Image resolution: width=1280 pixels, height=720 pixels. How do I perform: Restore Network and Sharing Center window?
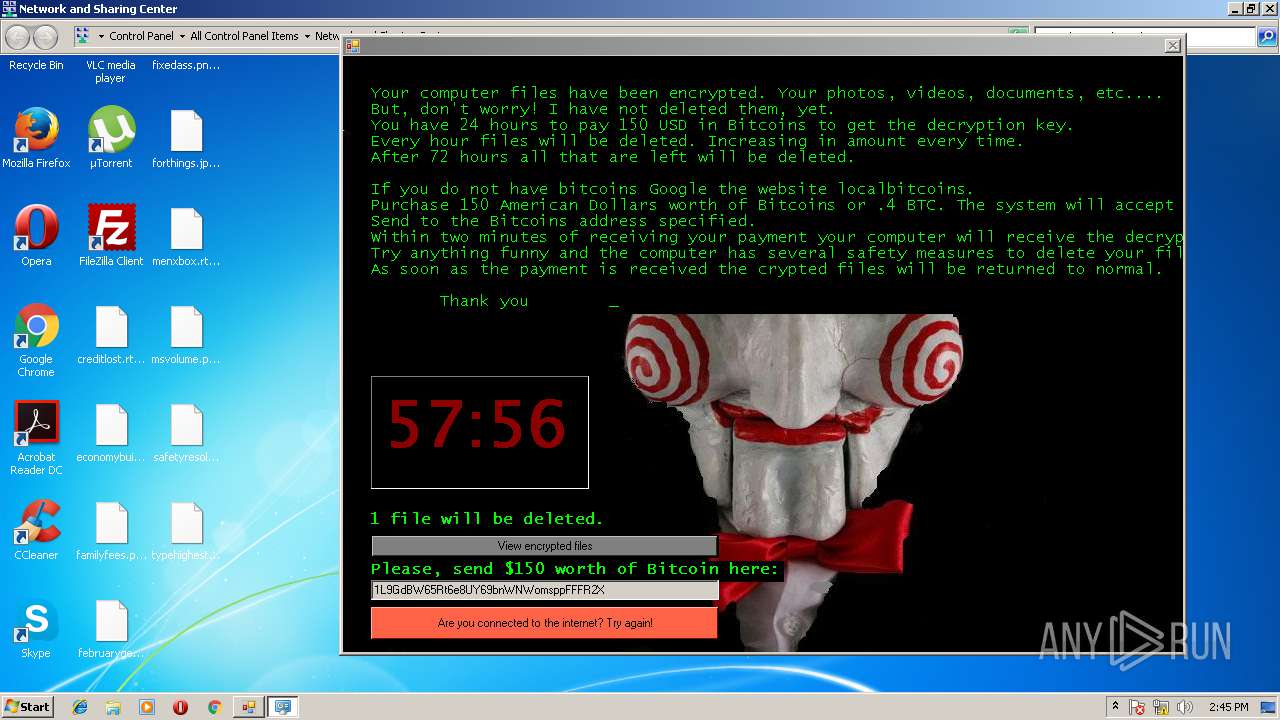click(1251, 8)
